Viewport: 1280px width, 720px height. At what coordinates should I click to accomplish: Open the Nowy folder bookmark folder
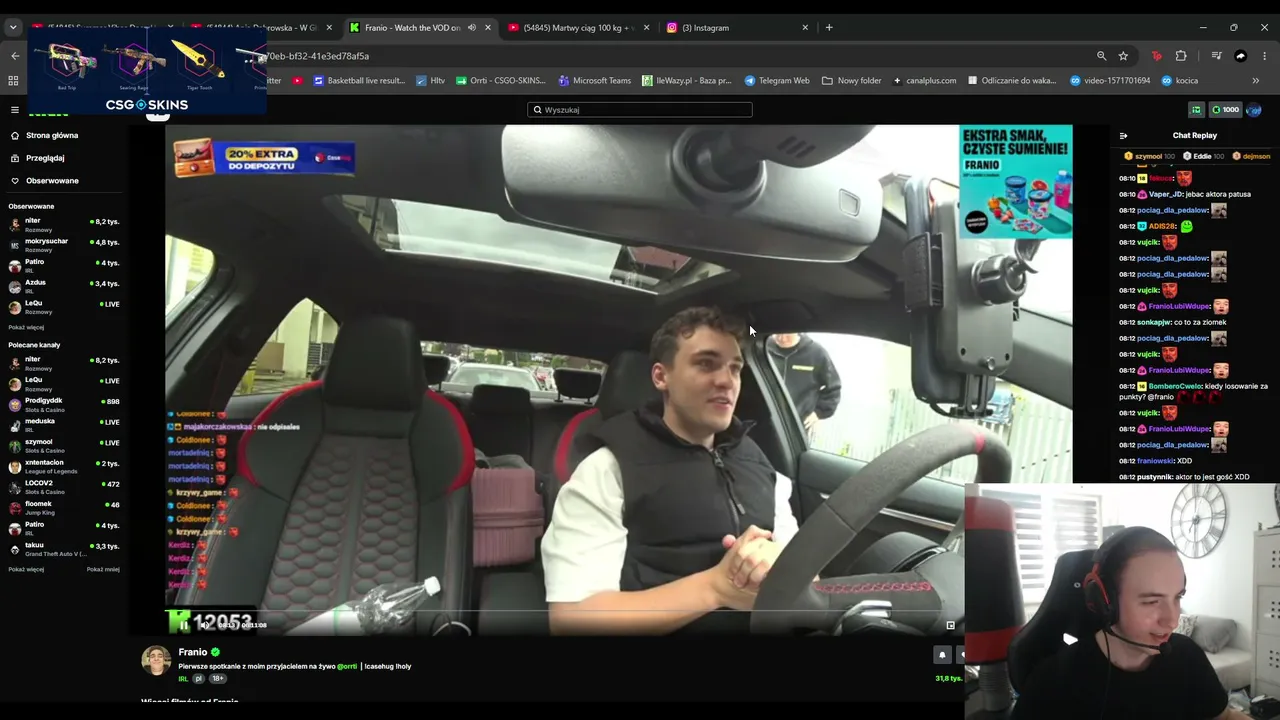[852, 80]
